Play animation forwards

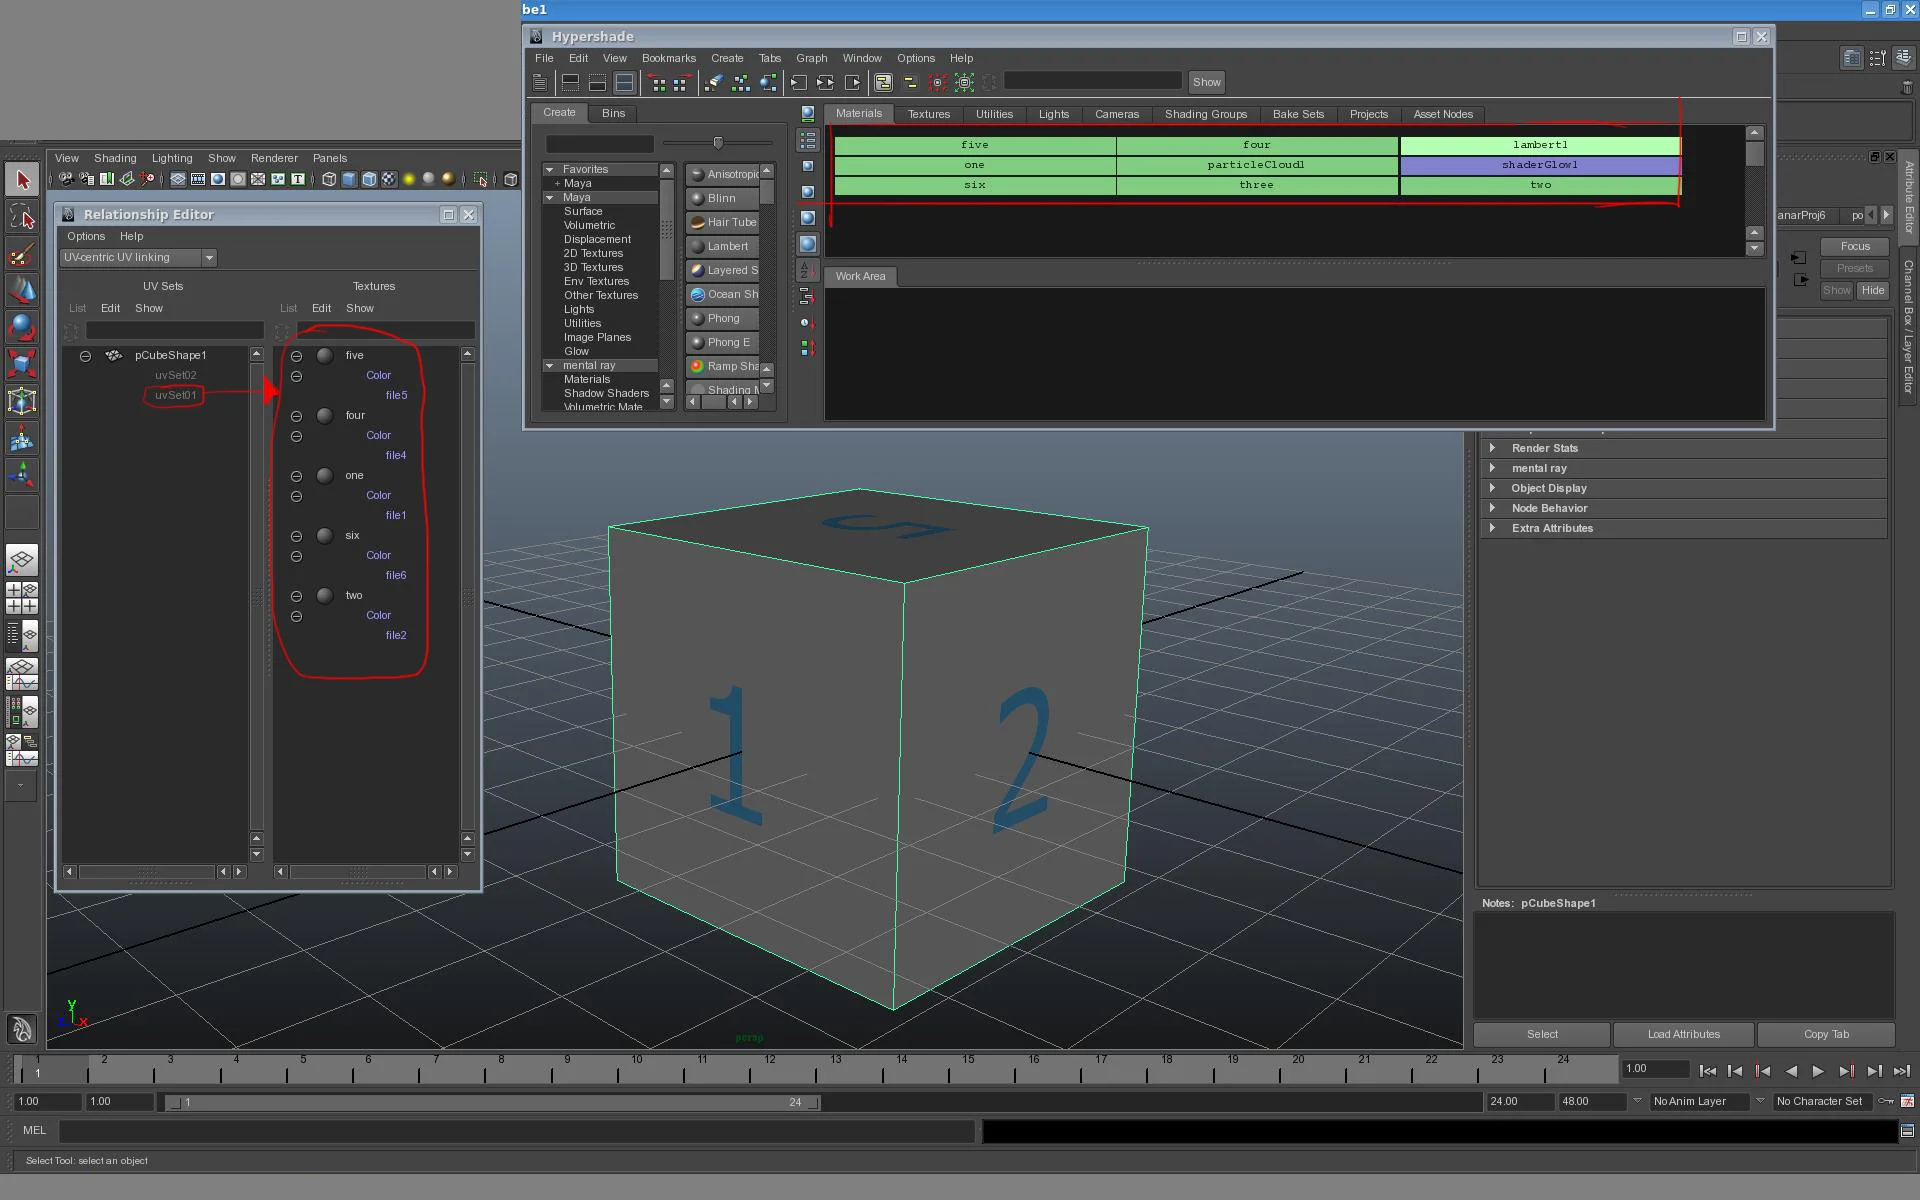click(1818, 1071)
